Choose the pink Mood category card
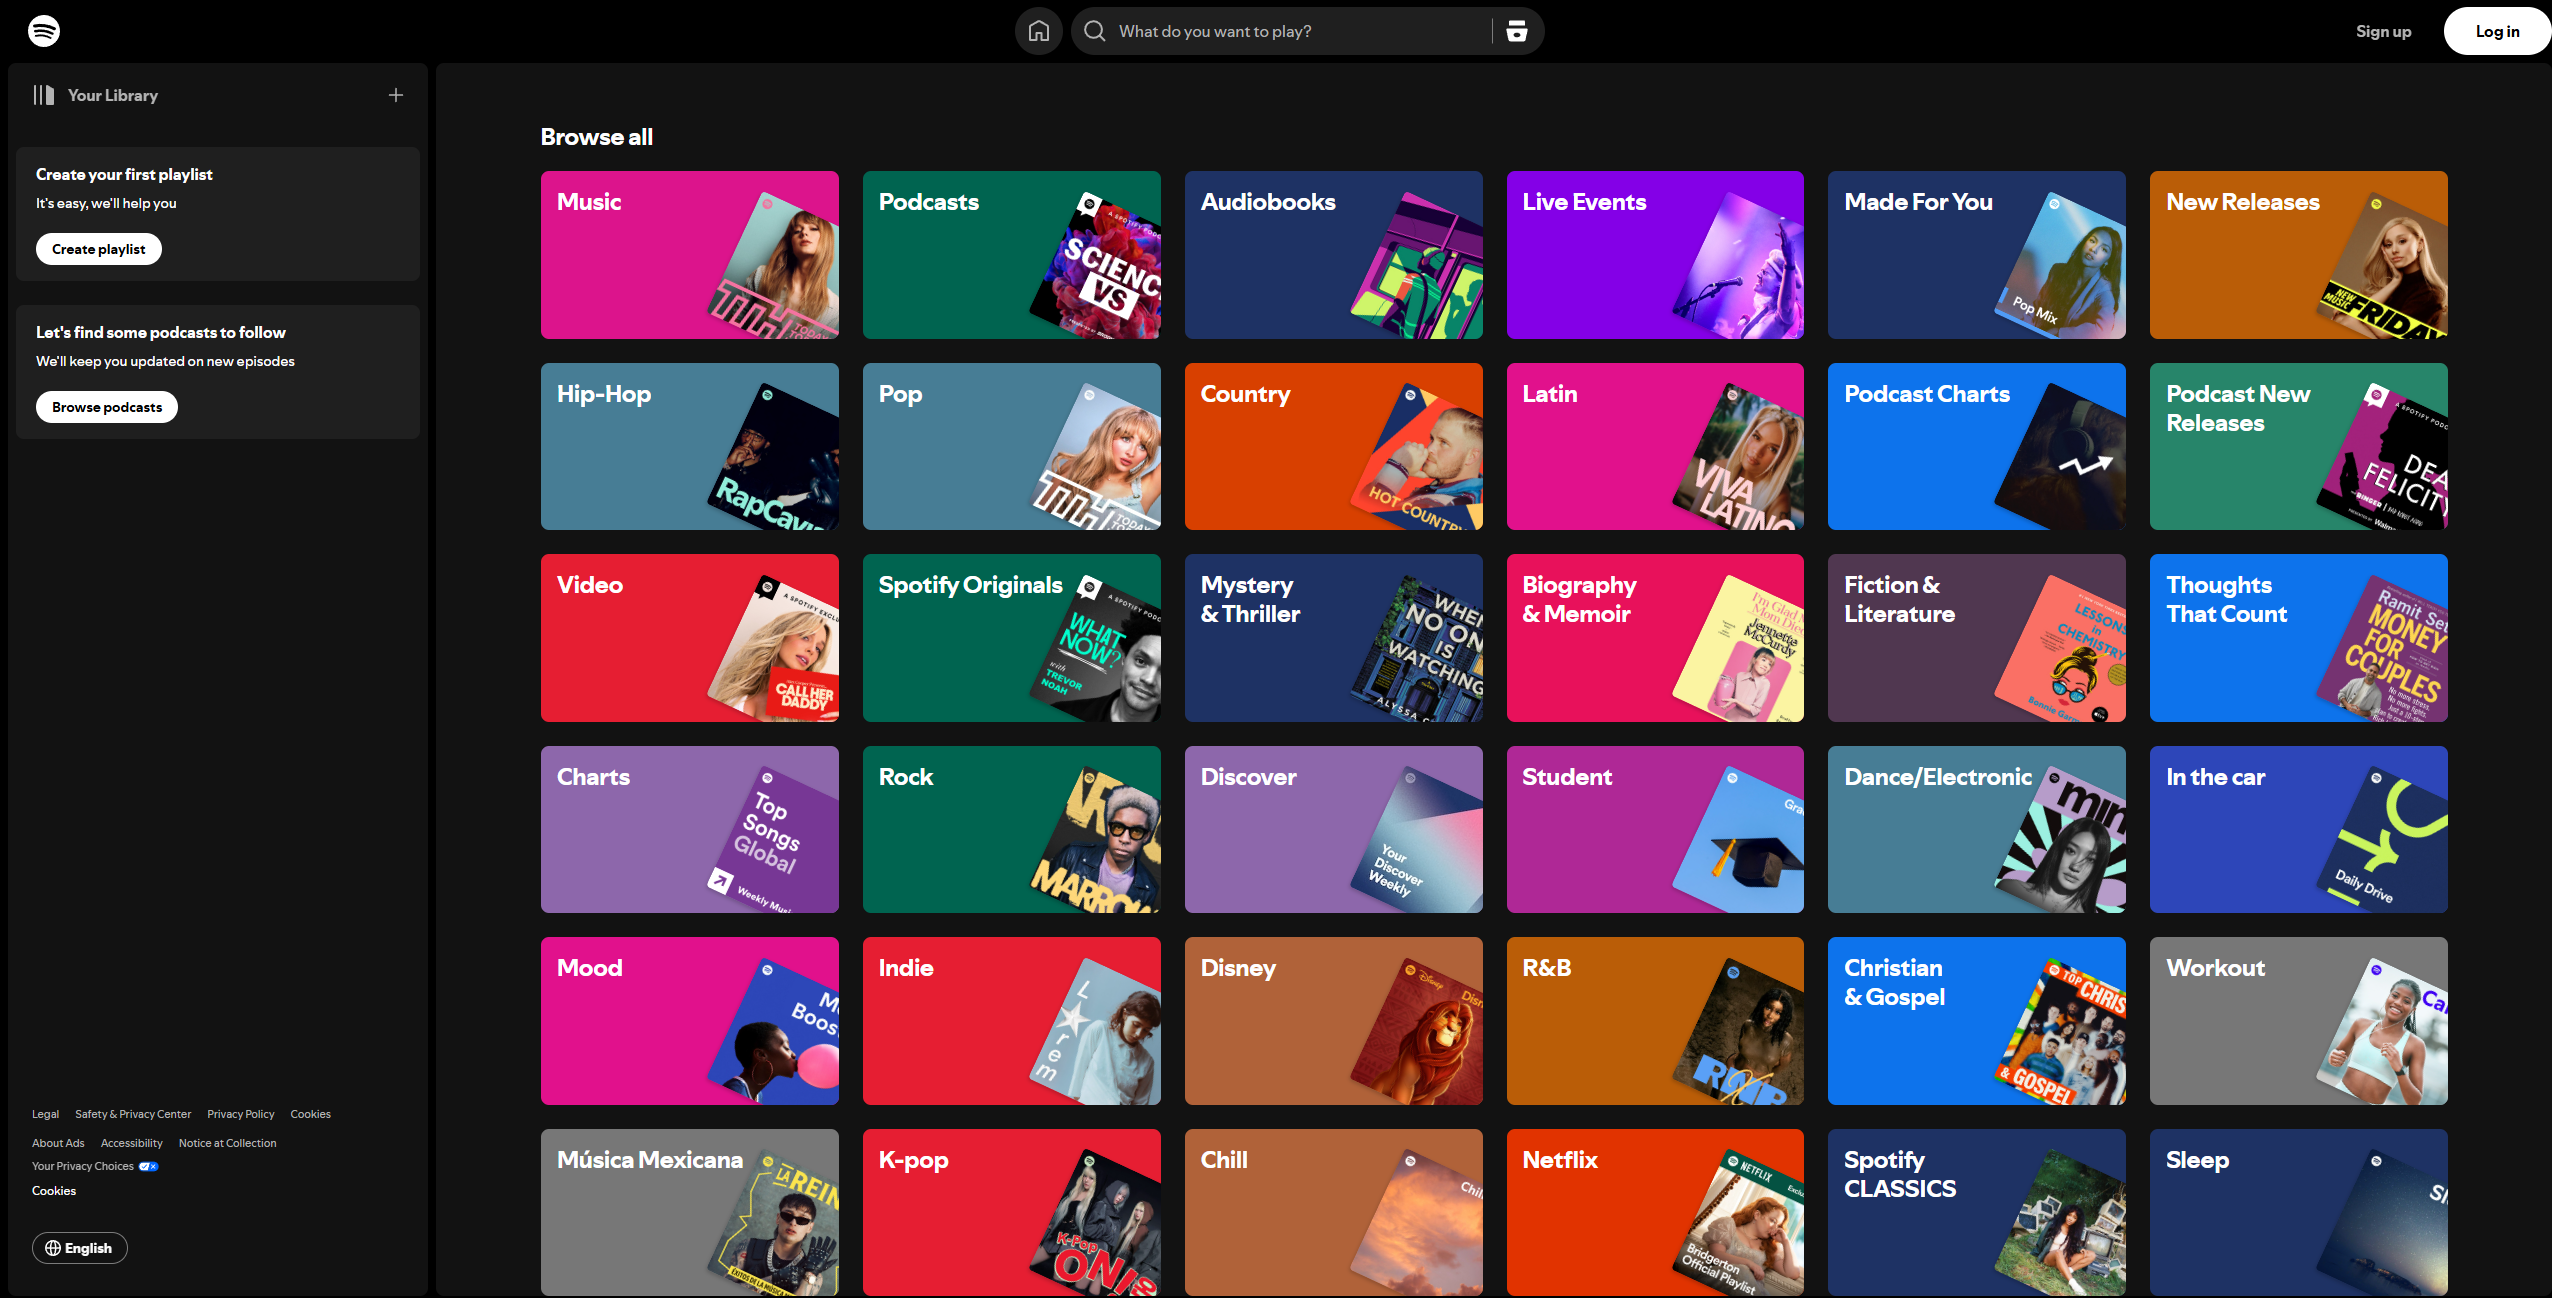Viewport: 2552px width, 1298px height. pyautogui.click(x=689, y=1020)
